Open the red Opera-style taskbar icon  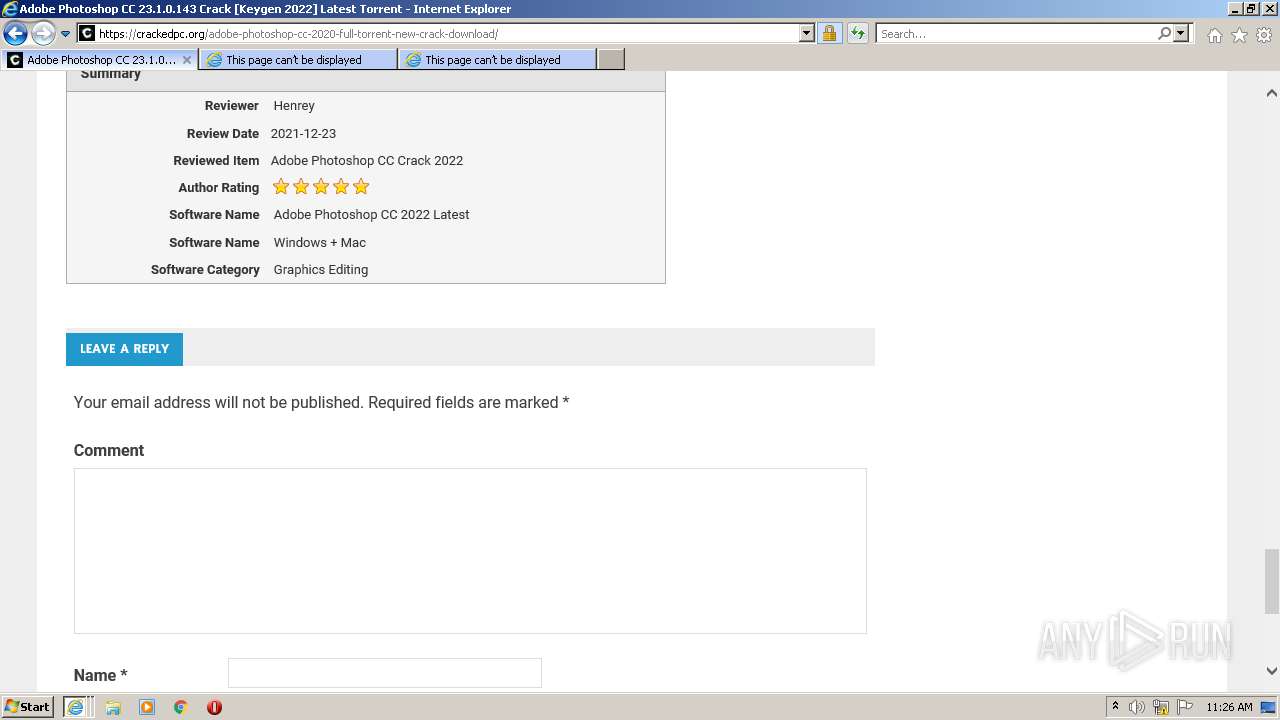pyautogui.click(x=214, y=707)
